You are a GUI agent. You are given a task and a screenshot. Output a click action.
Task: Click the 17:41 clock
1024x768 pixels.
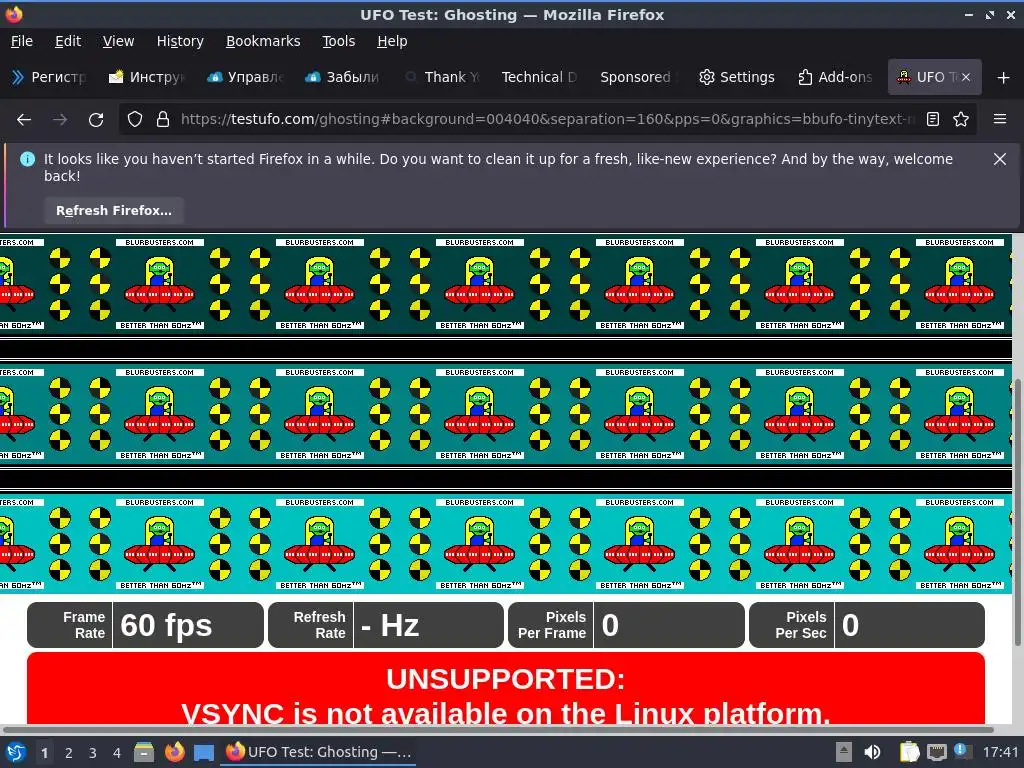(x=1000, y=752)
